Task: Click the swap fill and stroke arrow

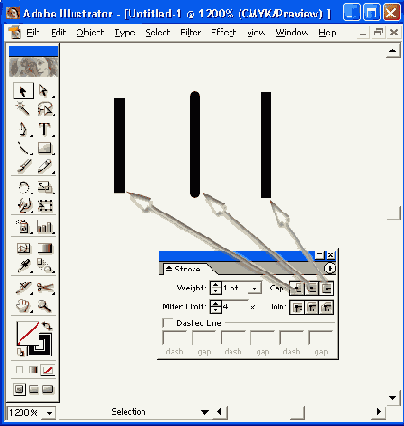Action: click(x=47, y=325)
